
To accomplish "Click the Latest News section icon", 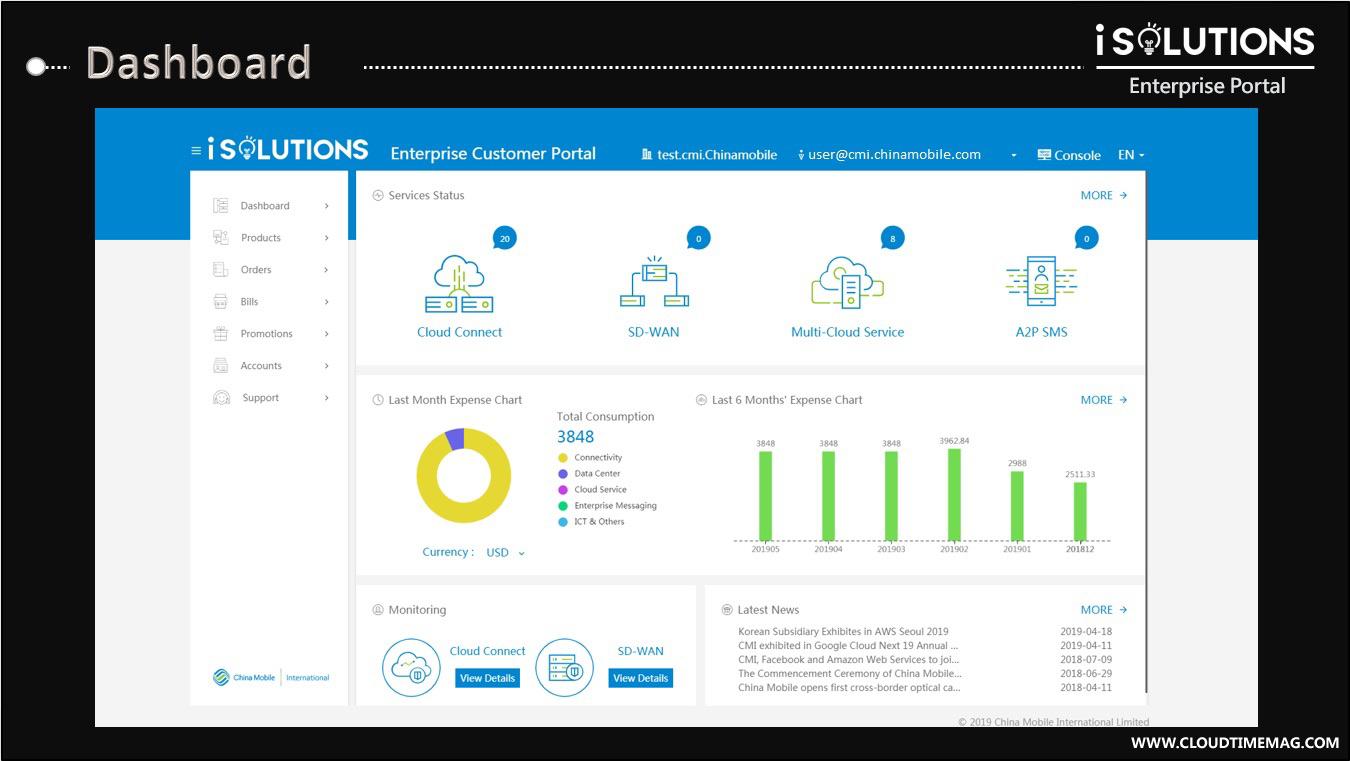I will pos(727,609).
